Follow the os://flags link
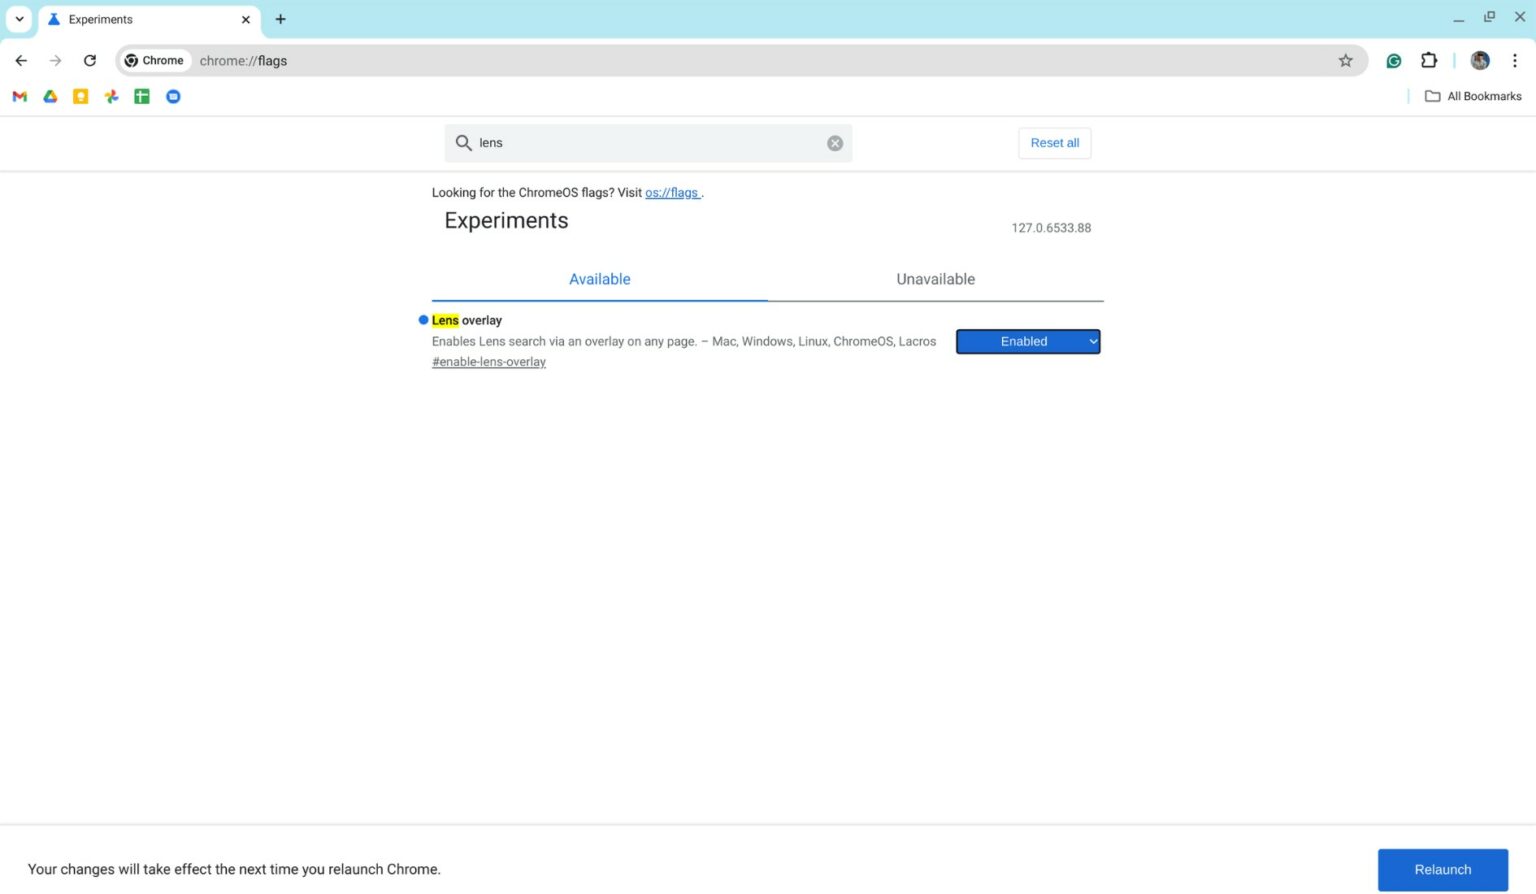Image resolution: width=1536 pixels, height=894 pixels. 671,193
